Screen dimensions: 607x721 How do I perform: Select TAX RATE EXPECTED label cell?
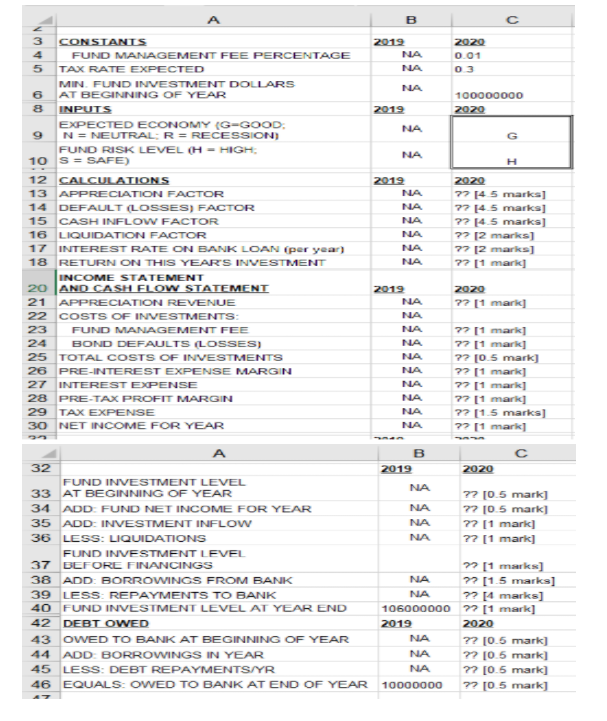click(213, 69)
